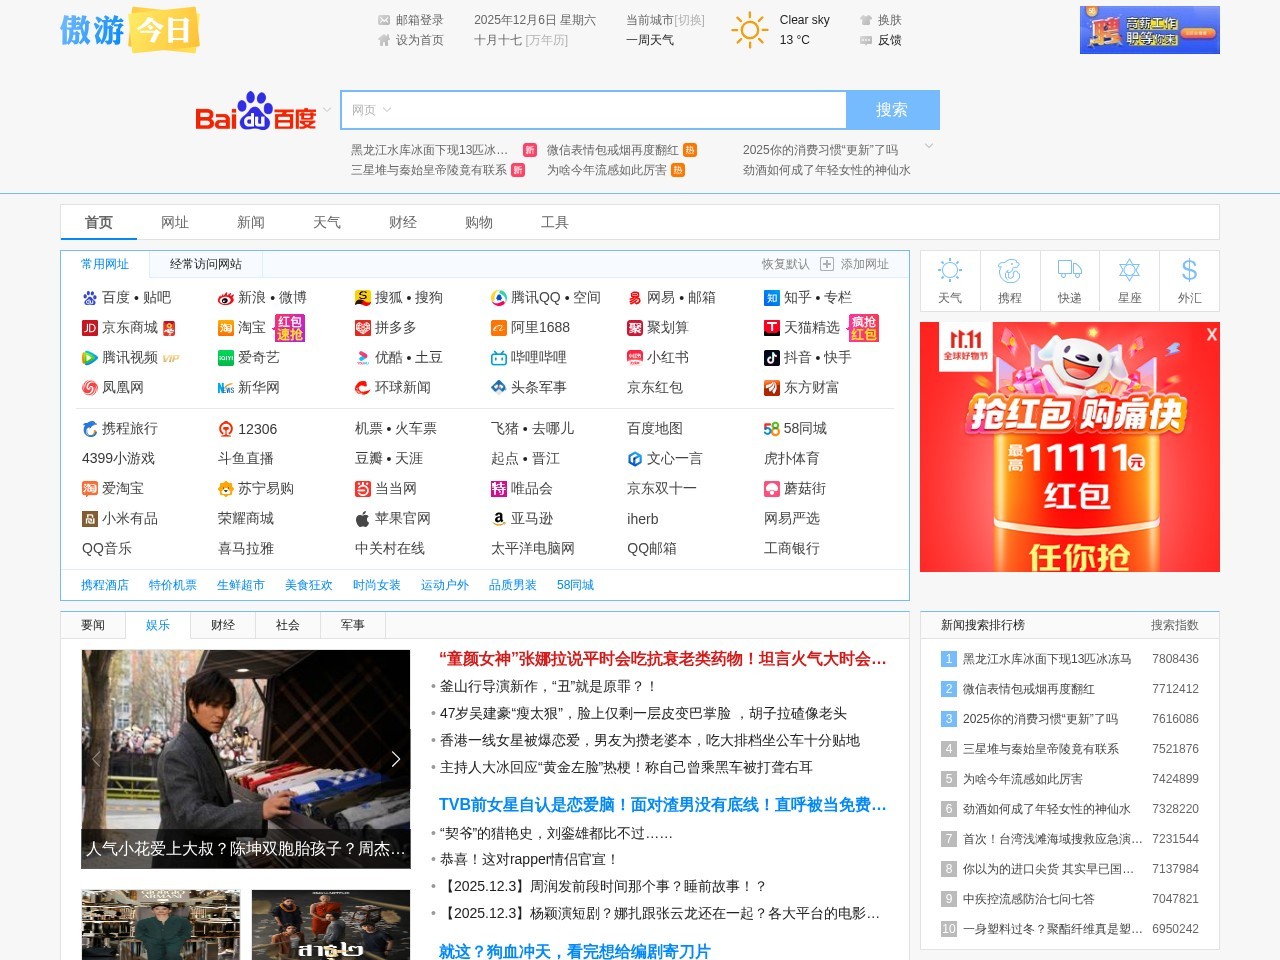Open the 天气 sun icon in sidebar
The height and width of the screenshot is (960, 1280).
pos(949,270)
